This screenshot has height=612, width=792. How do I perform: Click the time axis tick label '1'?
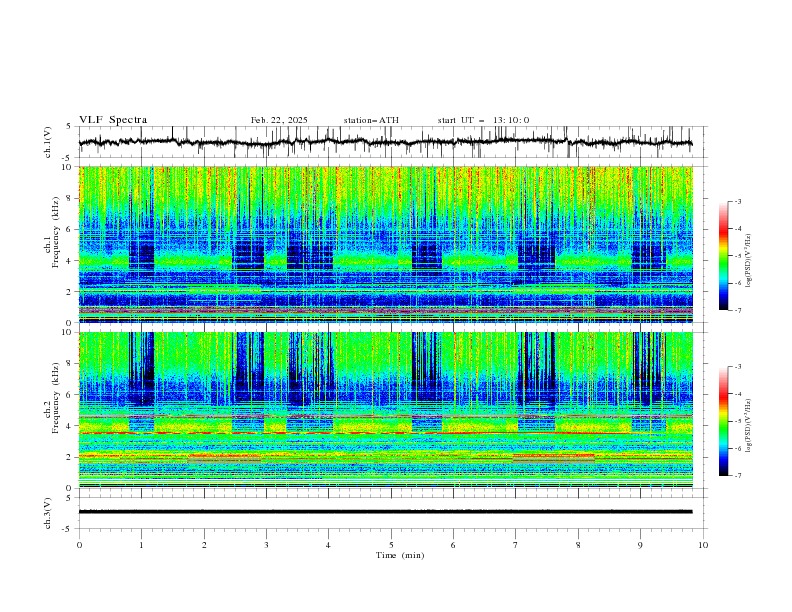click(x=141, y=545)
